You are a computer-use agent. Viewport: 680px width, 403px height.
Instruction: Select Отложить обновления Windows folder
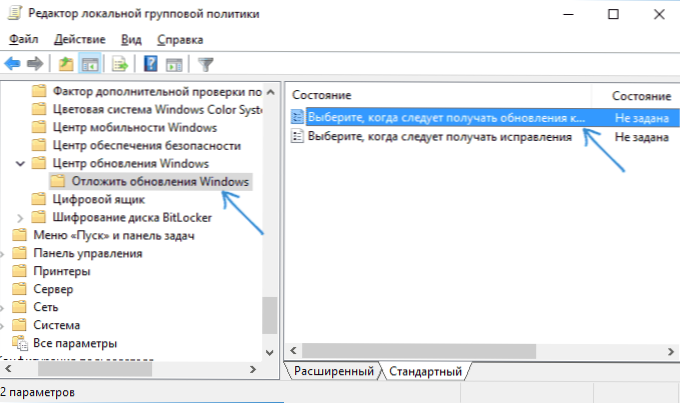click(x=160, y=181)
